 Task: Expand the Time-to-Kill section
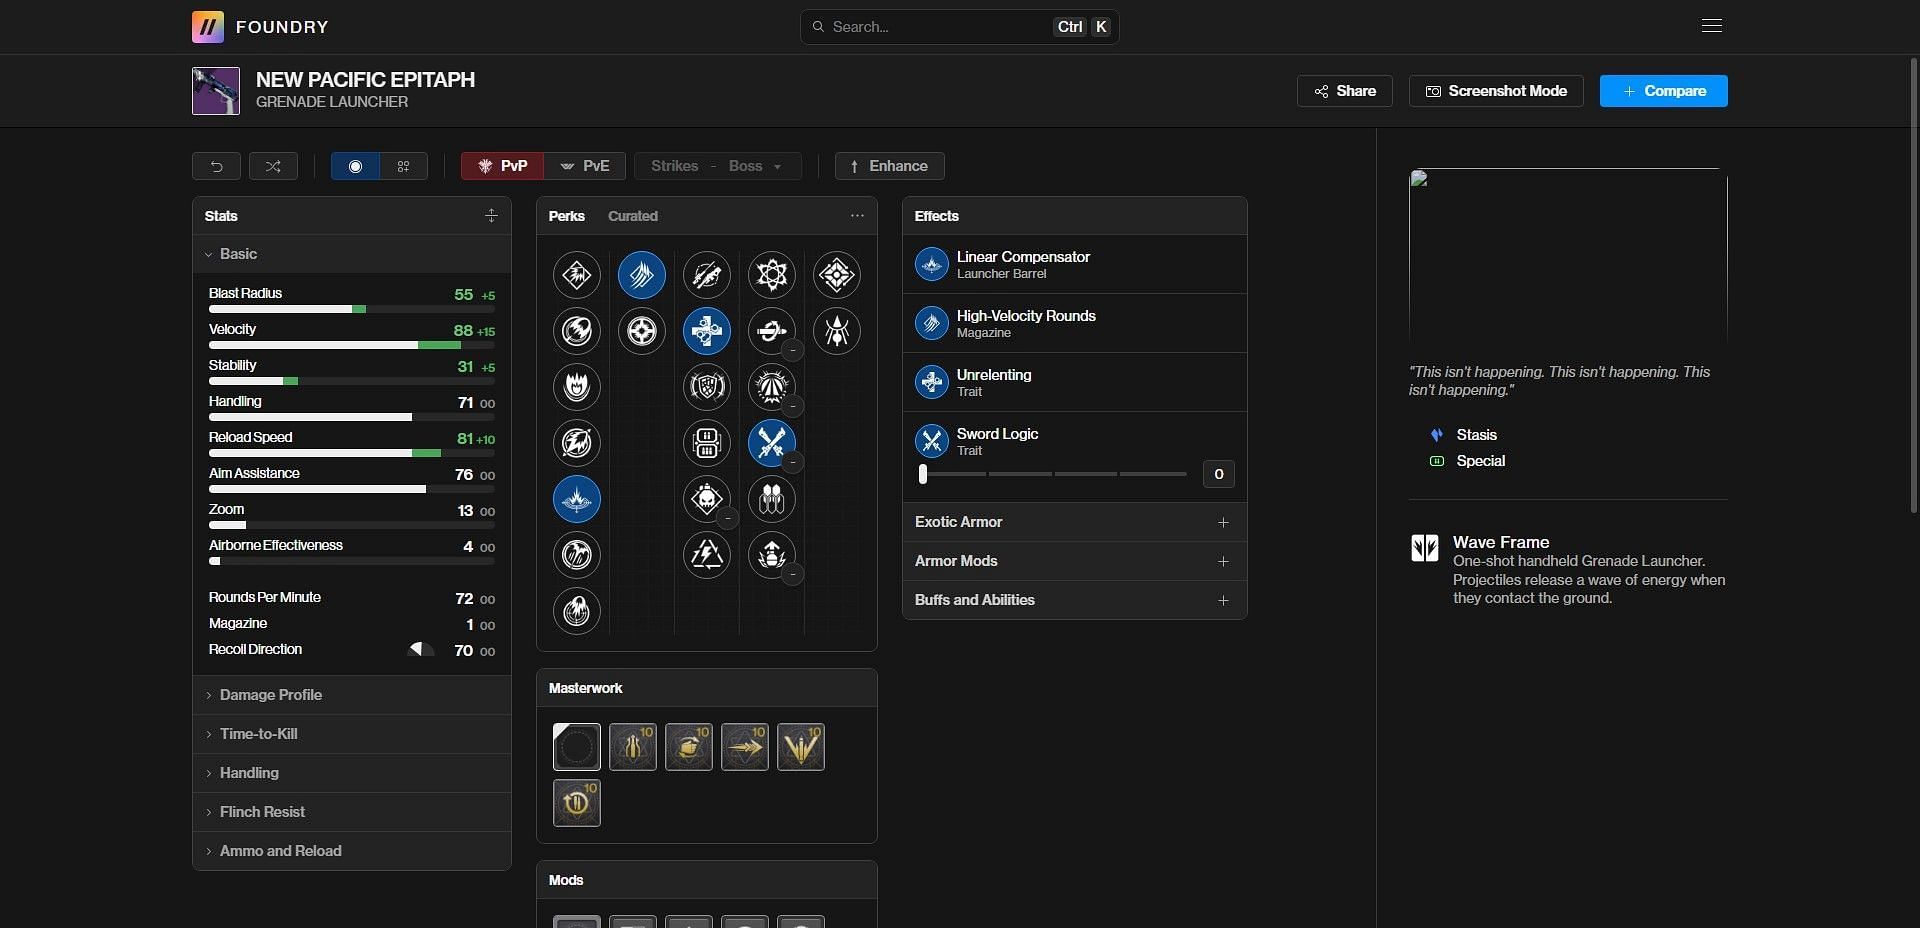pyautogui.click(x=352, y=734)
